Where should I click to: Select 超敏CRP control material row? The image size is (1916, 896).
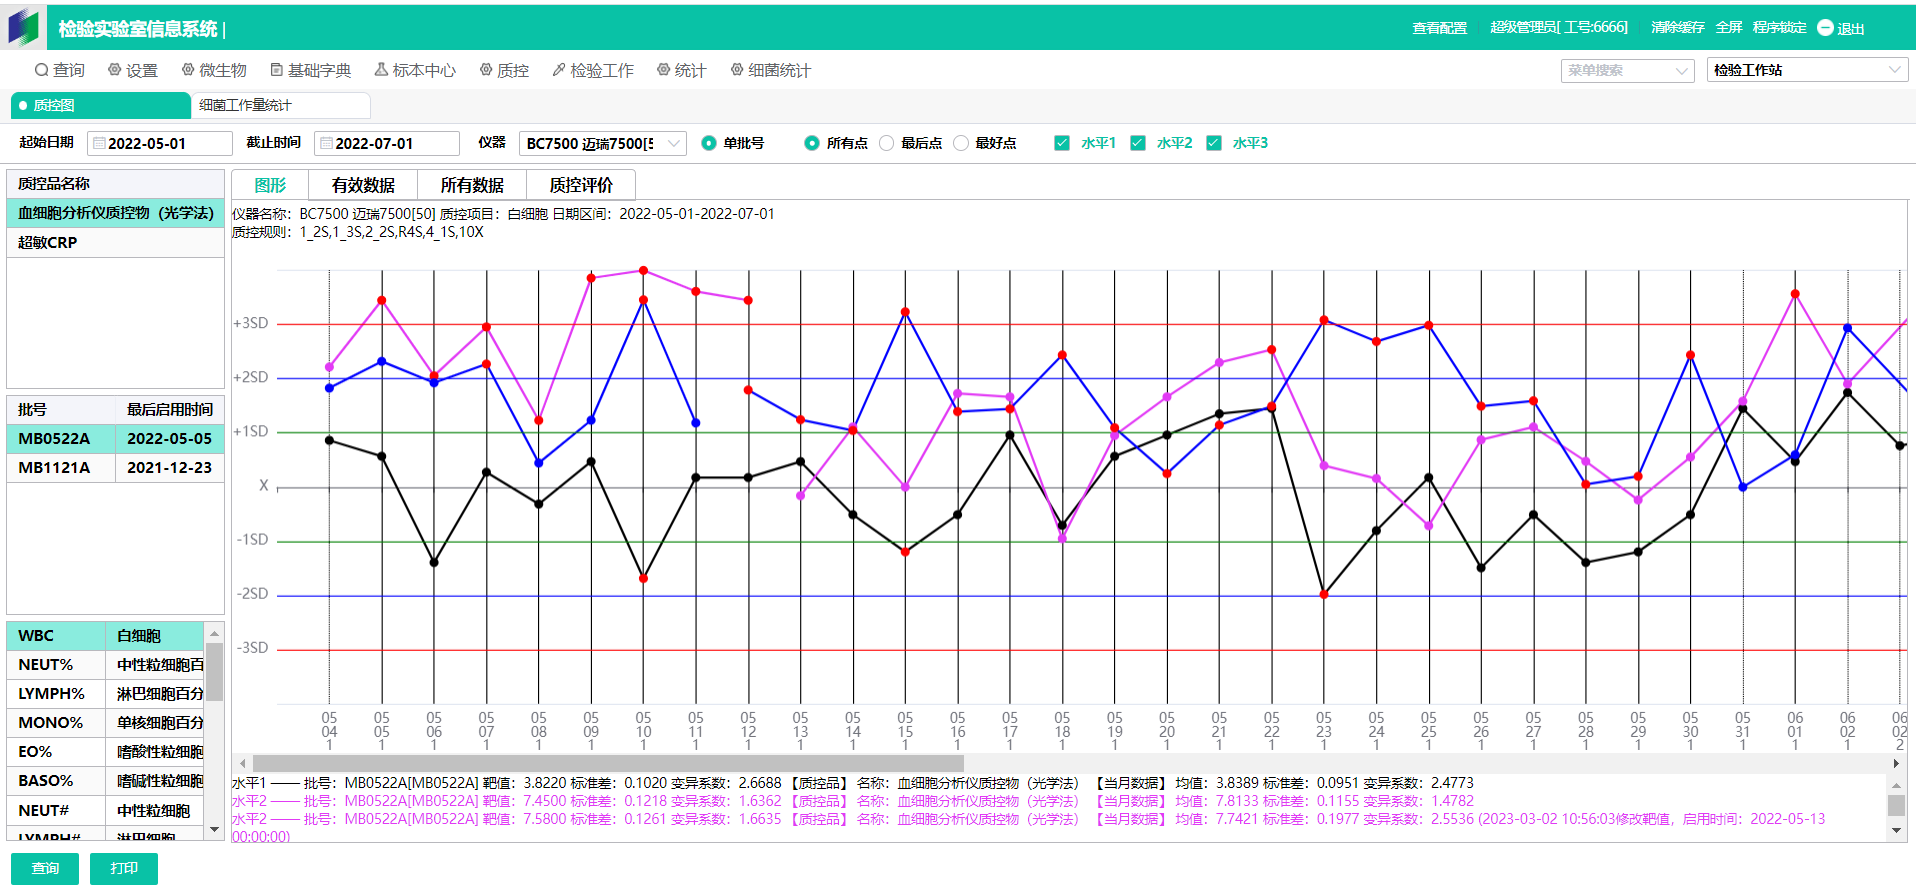click(x=115, y=242)
